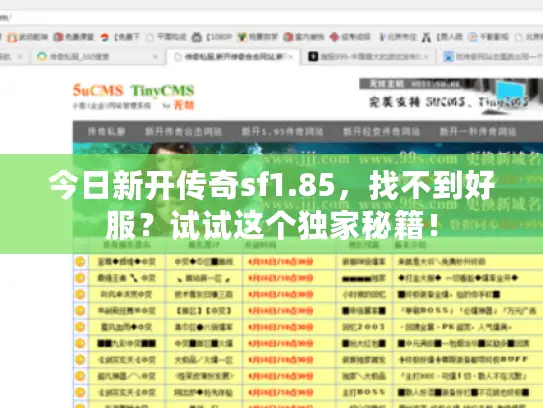Open the top-right SUCMS TinyCMS banner
This screenshot has height=408, width=543.
point(450,97)
